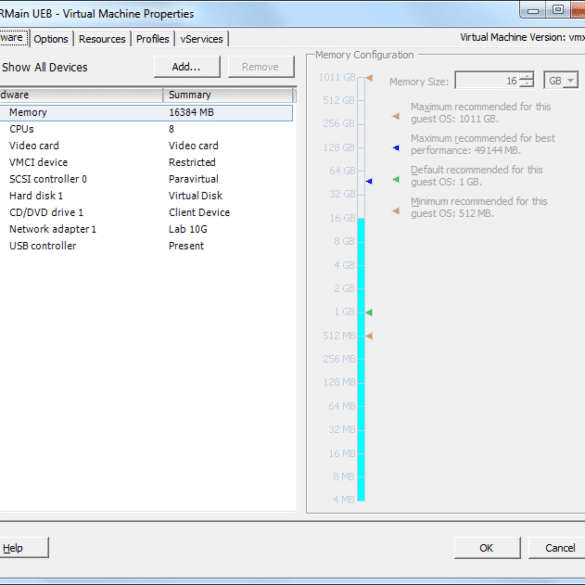This screenshot has width=585, height=585.
Task: Click the CPUs count value 8
Action: pyautogui.click(x=171, y=129)
